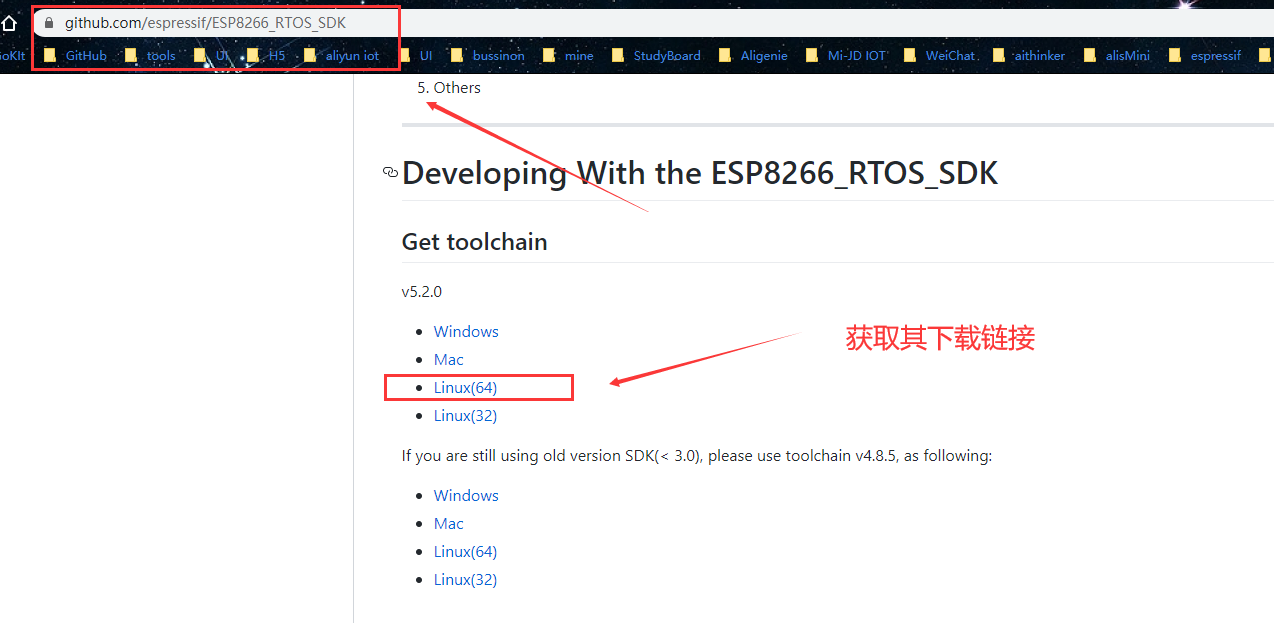Screen dimensions: 1274x623
Task: Open Mac link under toolchain v4.8.5
Action: (x=449, y=523)
